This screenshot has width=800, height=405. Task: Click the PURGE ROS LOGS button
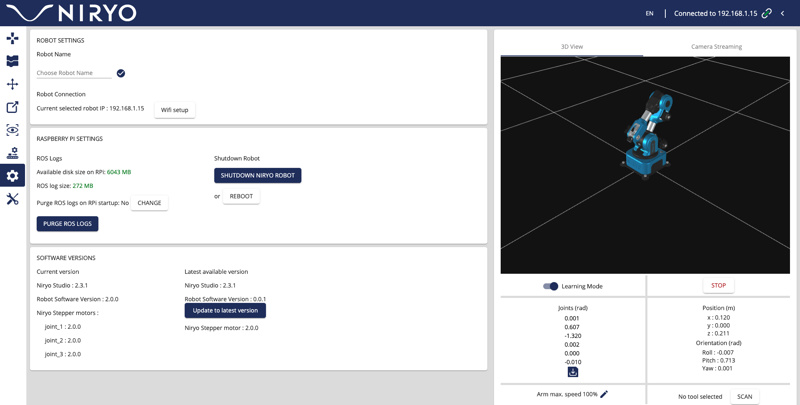tap(67, 224)
